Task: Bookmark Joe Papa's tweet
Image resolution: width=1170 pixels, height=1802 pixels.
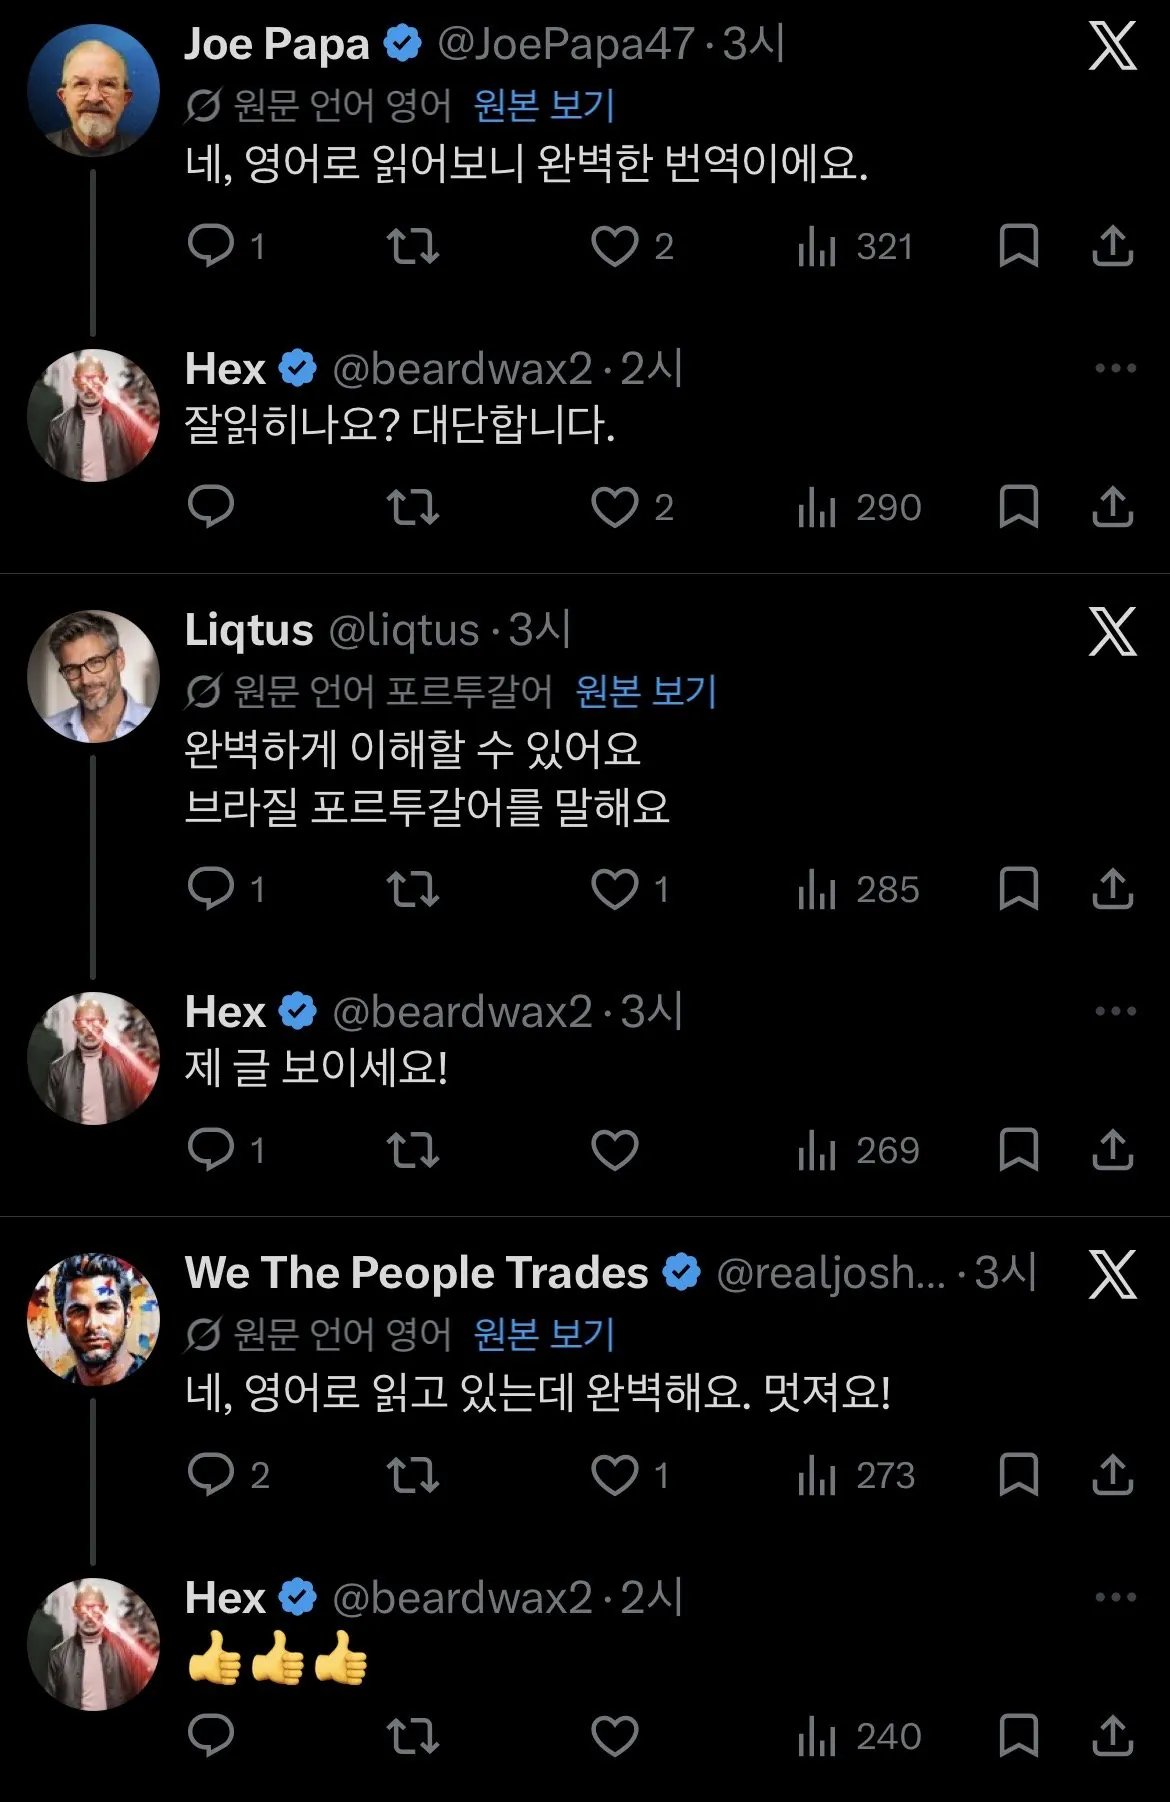Action: click(1018, 246)
